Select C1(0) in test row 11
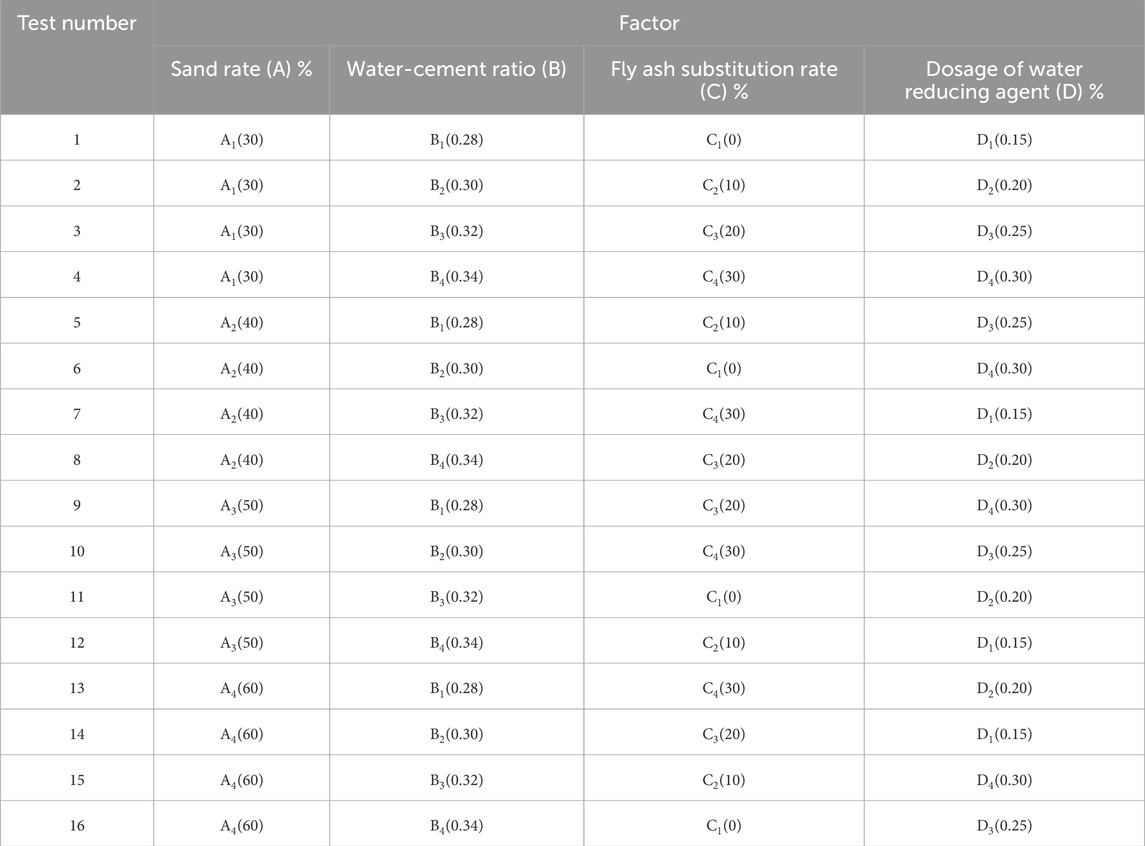1145x846 pixels. [x=724, y=597]
